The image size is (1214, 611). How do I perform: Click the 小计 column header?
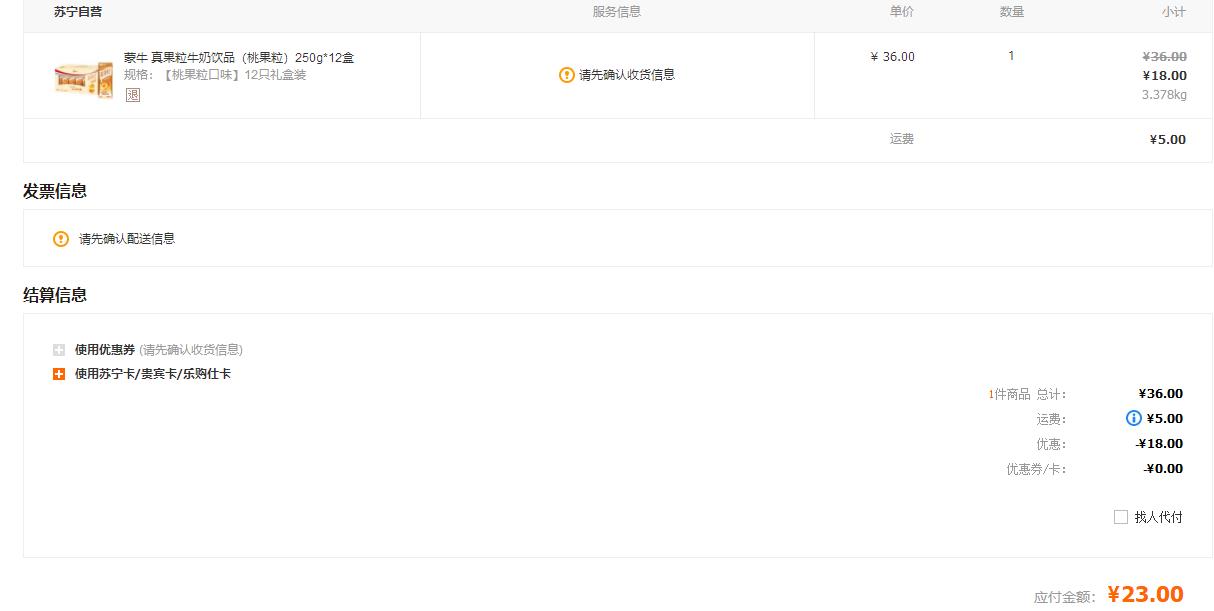[1174, 12]
